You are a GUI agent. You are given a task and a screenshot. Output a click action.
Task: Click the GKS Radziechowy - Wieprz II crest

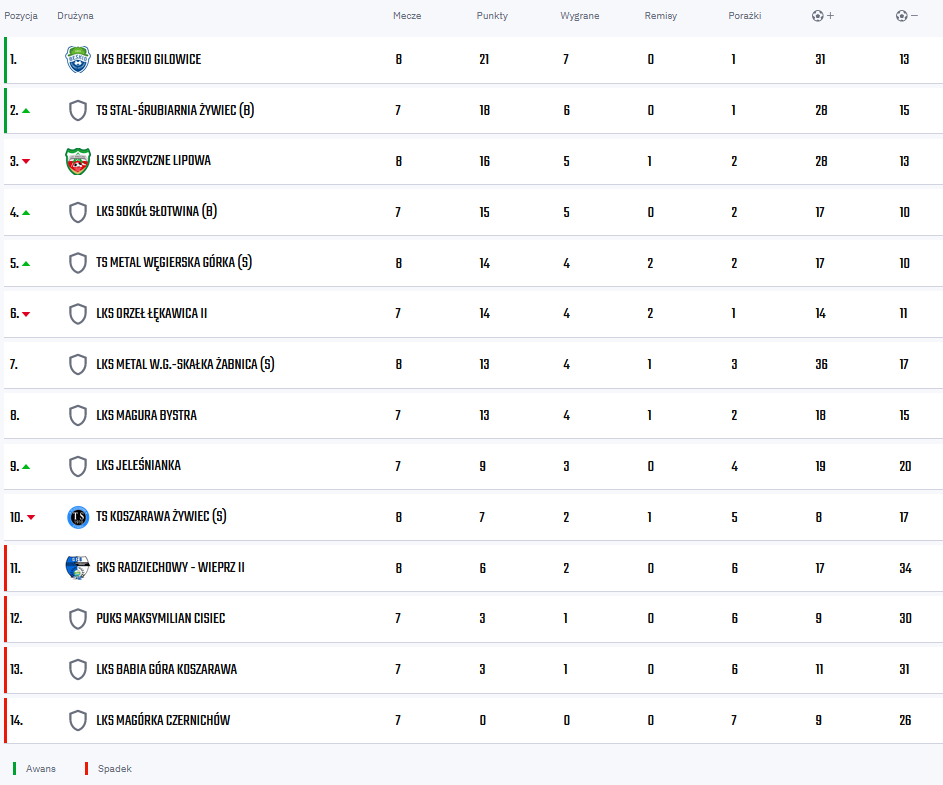click(x=78, y=568)
